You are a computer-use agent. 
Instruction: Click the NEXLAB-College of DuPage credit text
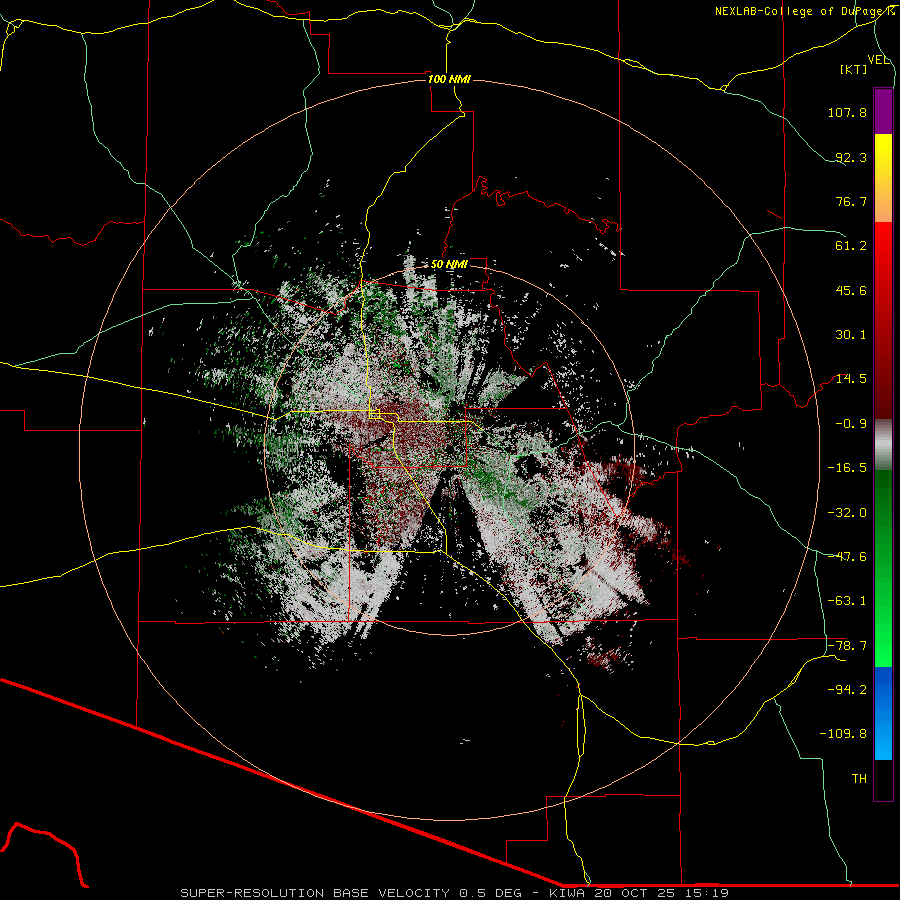coord(804,11)
